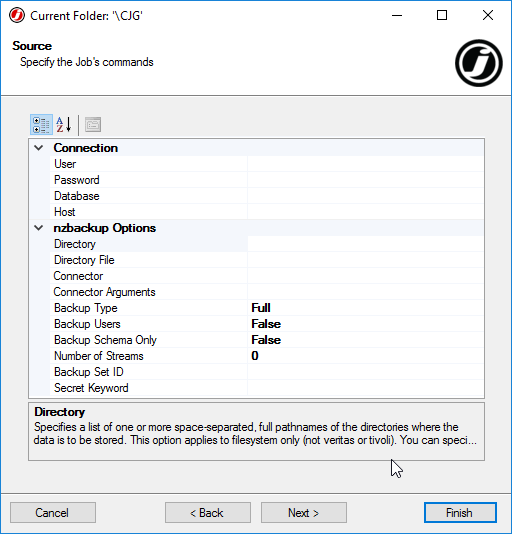This screenshot has height=534, width=512.
Task: Collapse the Connection category
Action: (x=39, y=148)
